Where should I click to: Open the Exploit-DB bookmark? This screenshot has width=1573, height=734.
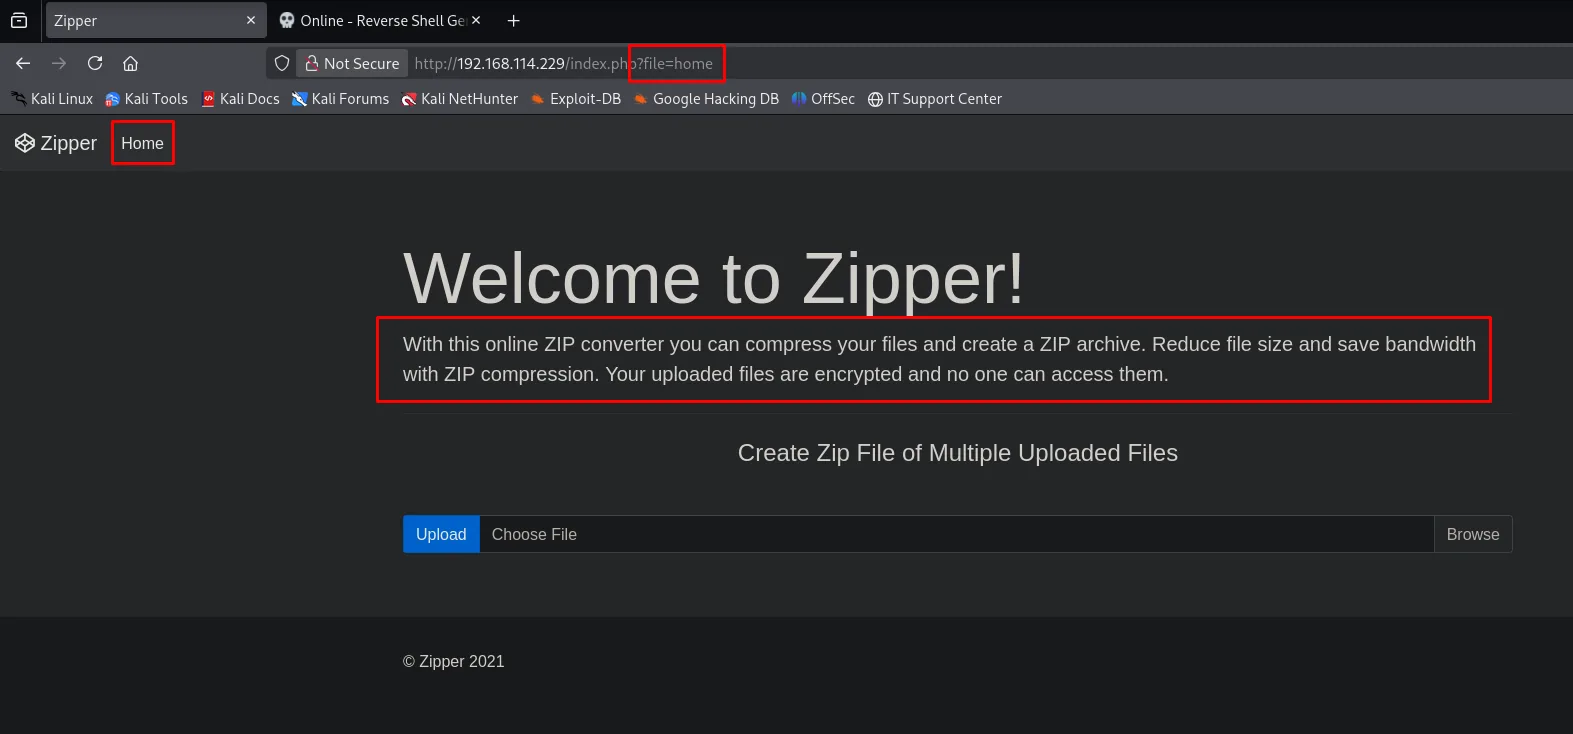(576, 98)
